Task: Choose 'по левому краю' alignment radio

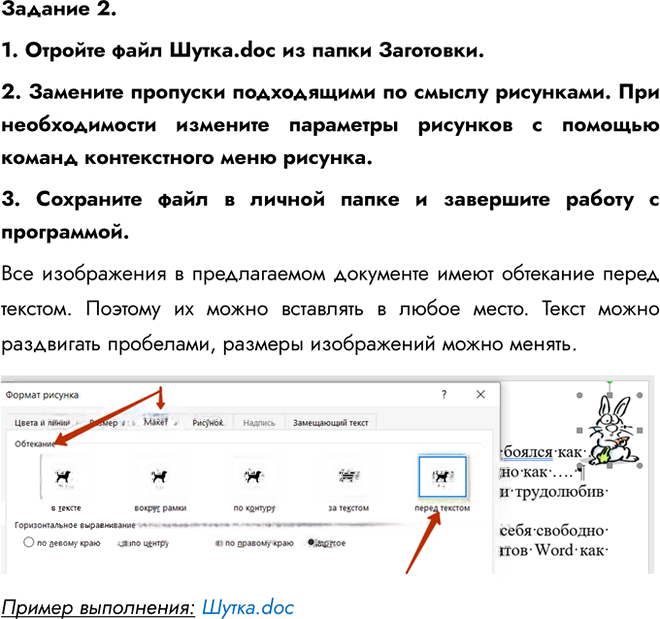Action: pos(29,542)
